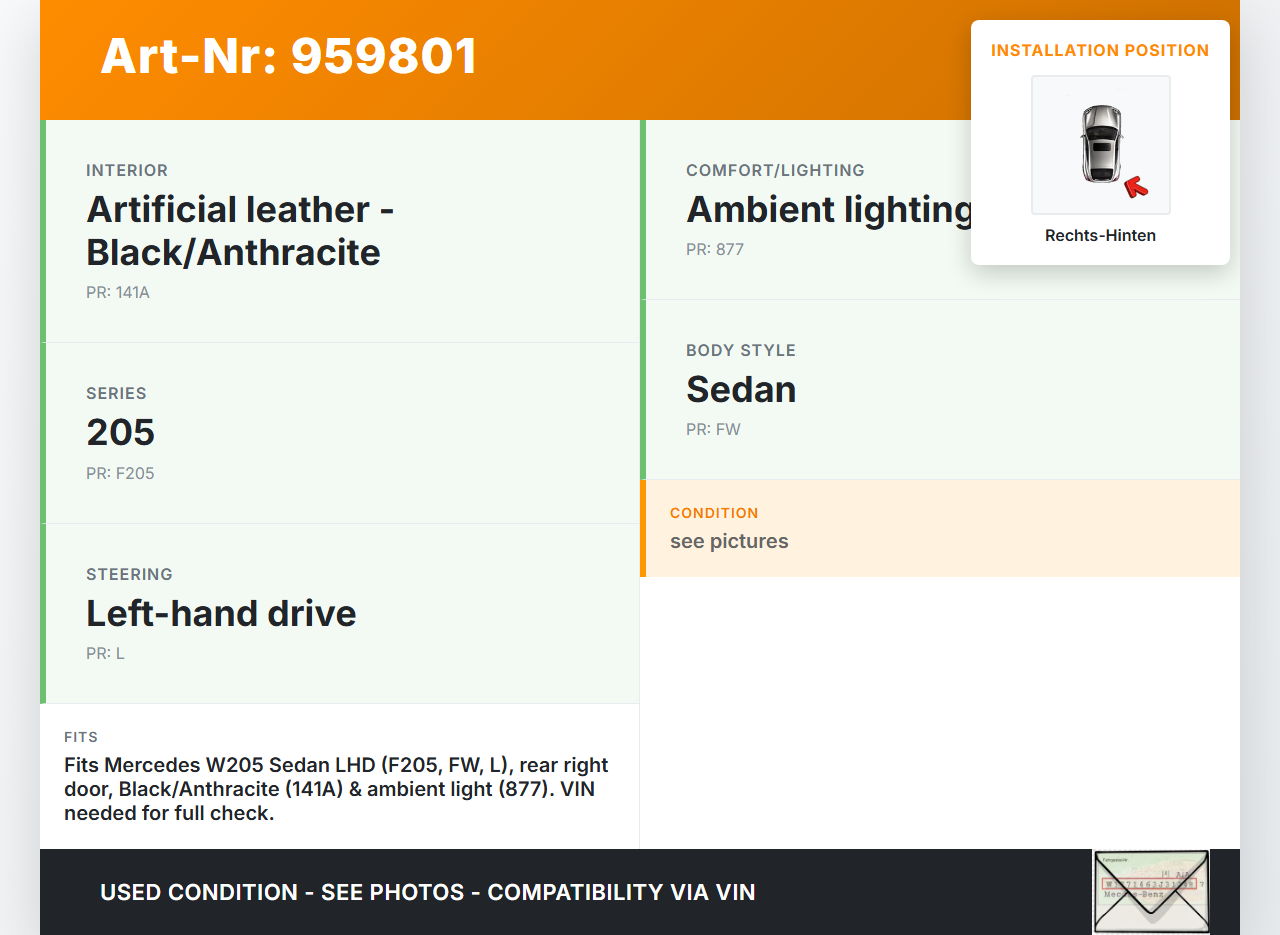
Task: Click the Installation Position heading
Action: tap(1100, 51)
